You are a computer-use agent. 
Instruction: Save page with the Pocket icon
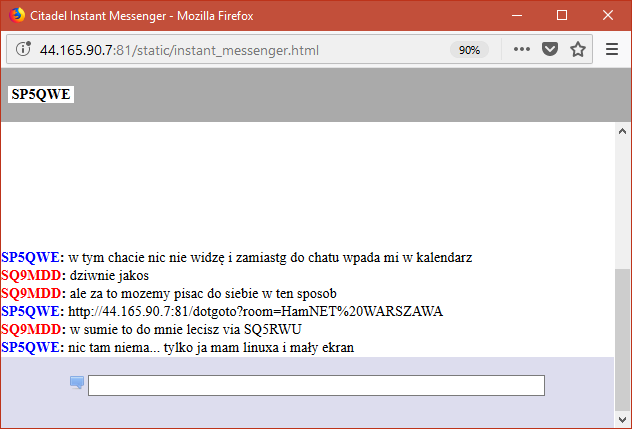coord(550,50)
